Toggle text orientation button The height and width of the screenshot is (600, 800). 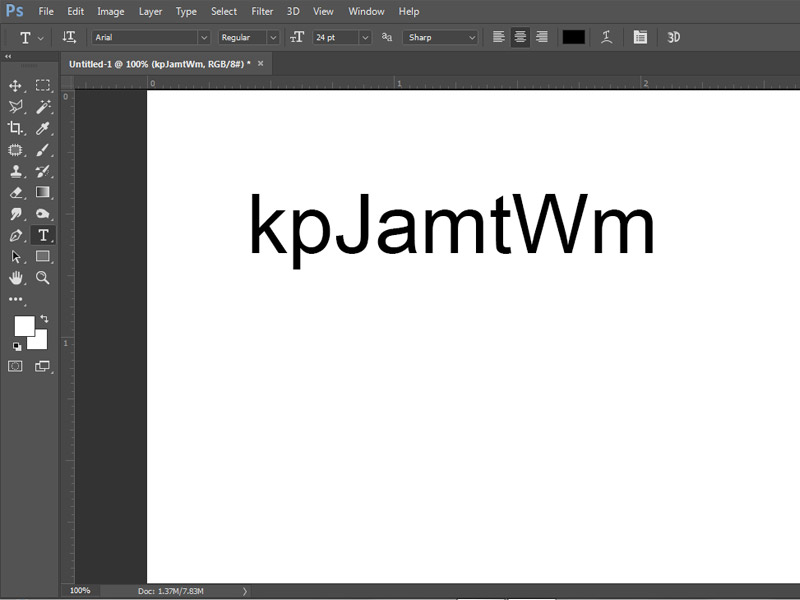pyautogui.click(x=69, y=37)
